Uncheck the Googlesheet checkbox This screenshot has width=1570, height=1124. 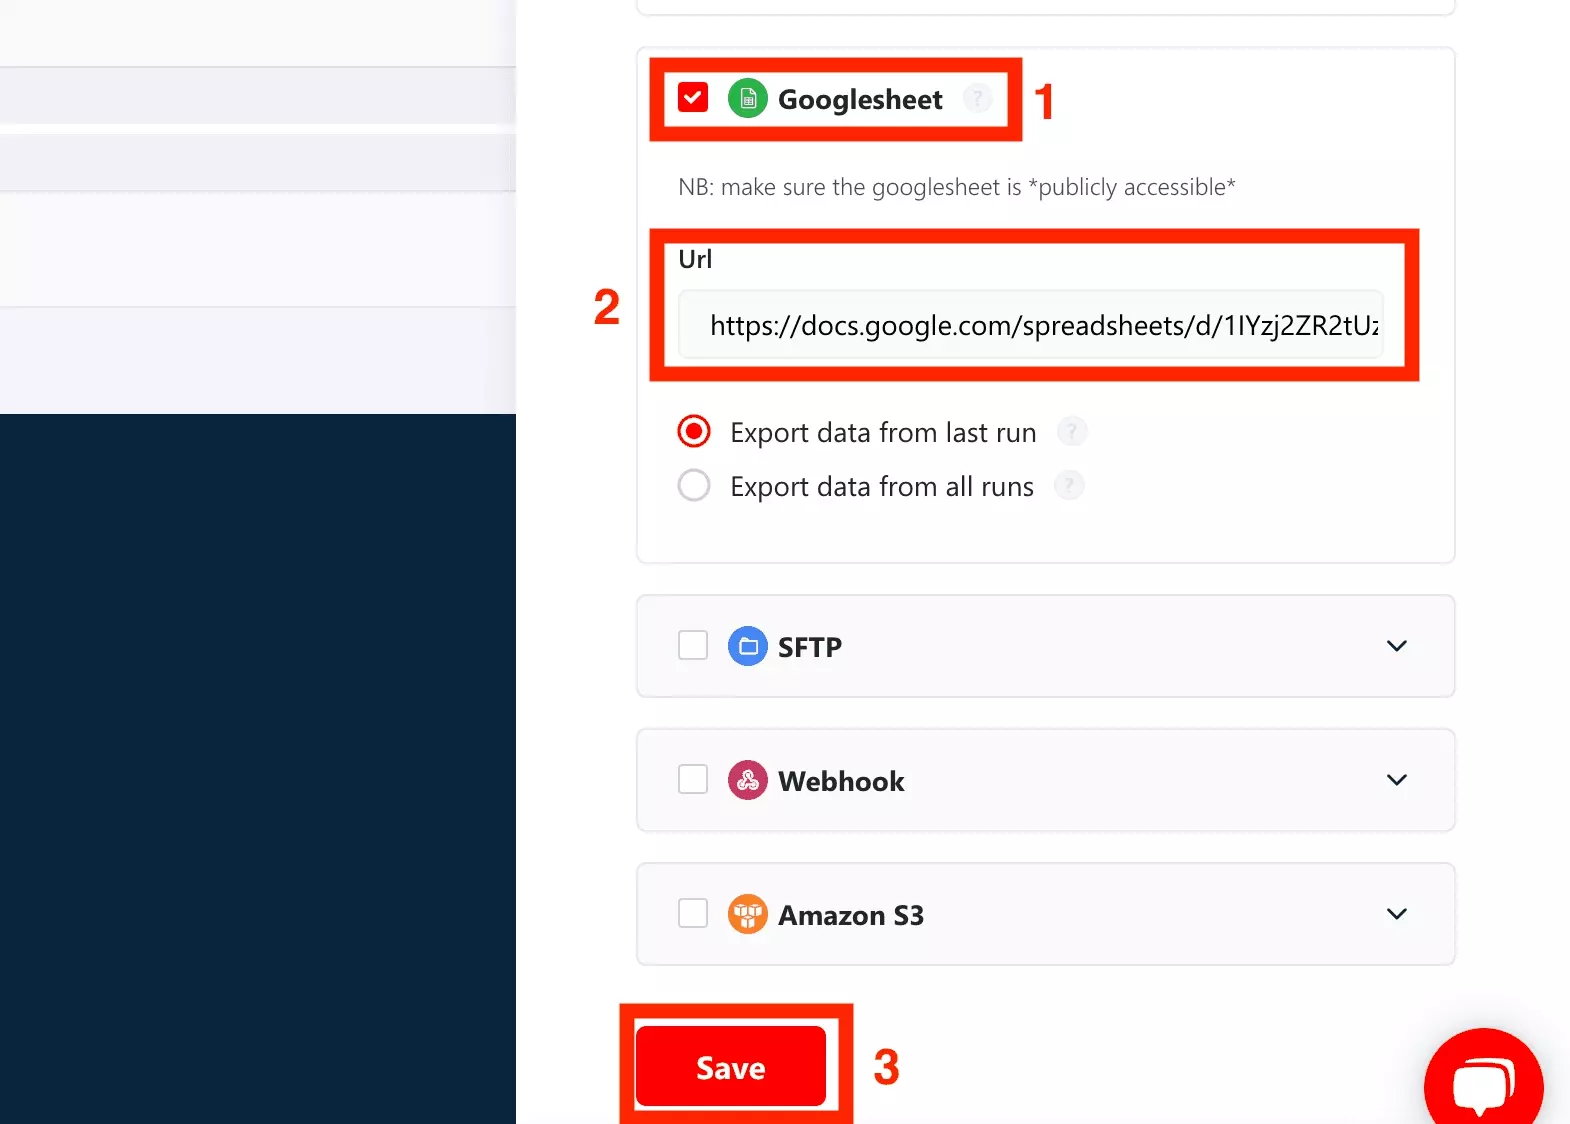pyautogui.click(x=693, y=98)
